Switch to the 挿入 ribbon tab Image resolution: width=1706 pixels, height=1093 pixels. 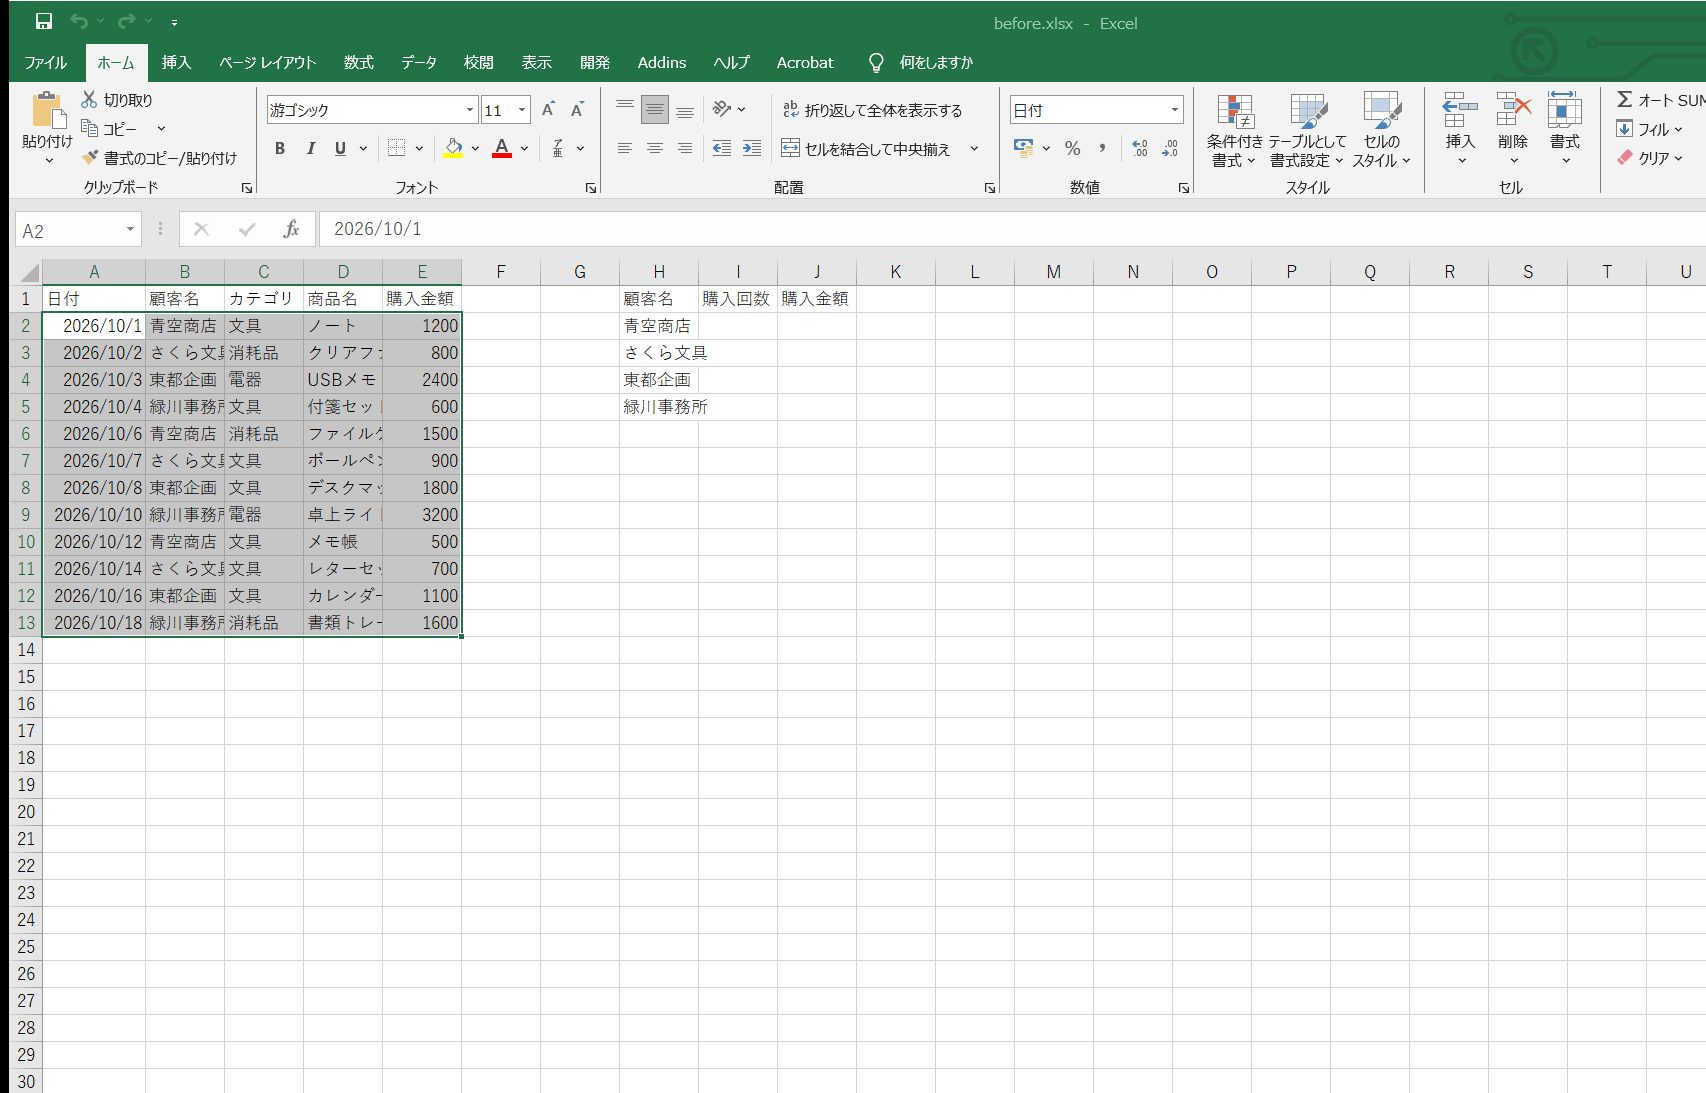(x=176, y=62)
